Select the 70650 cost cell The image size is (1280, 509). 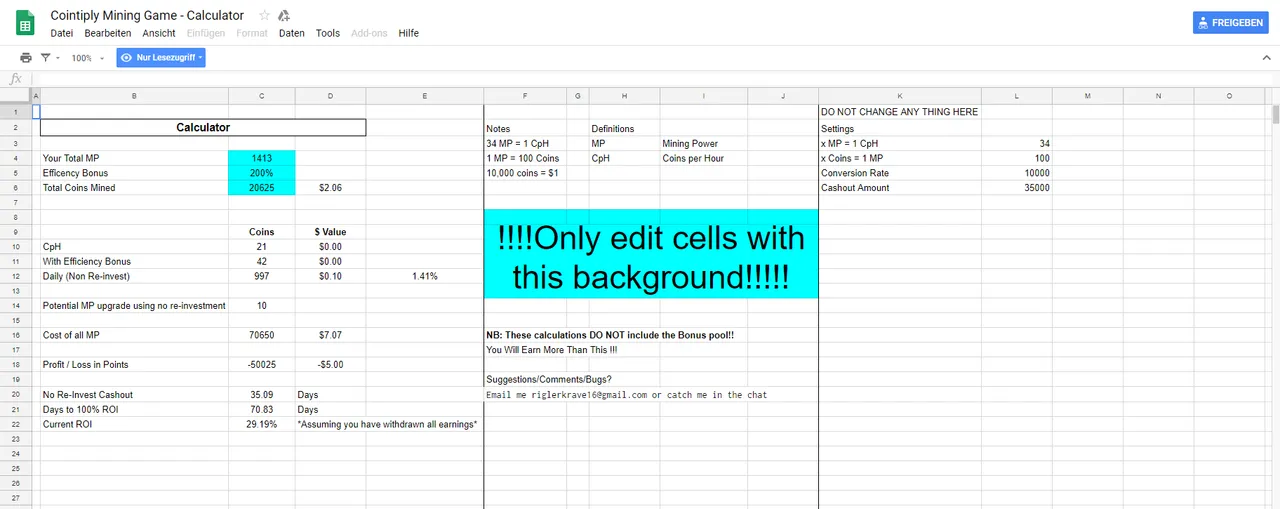coord(262,335)
